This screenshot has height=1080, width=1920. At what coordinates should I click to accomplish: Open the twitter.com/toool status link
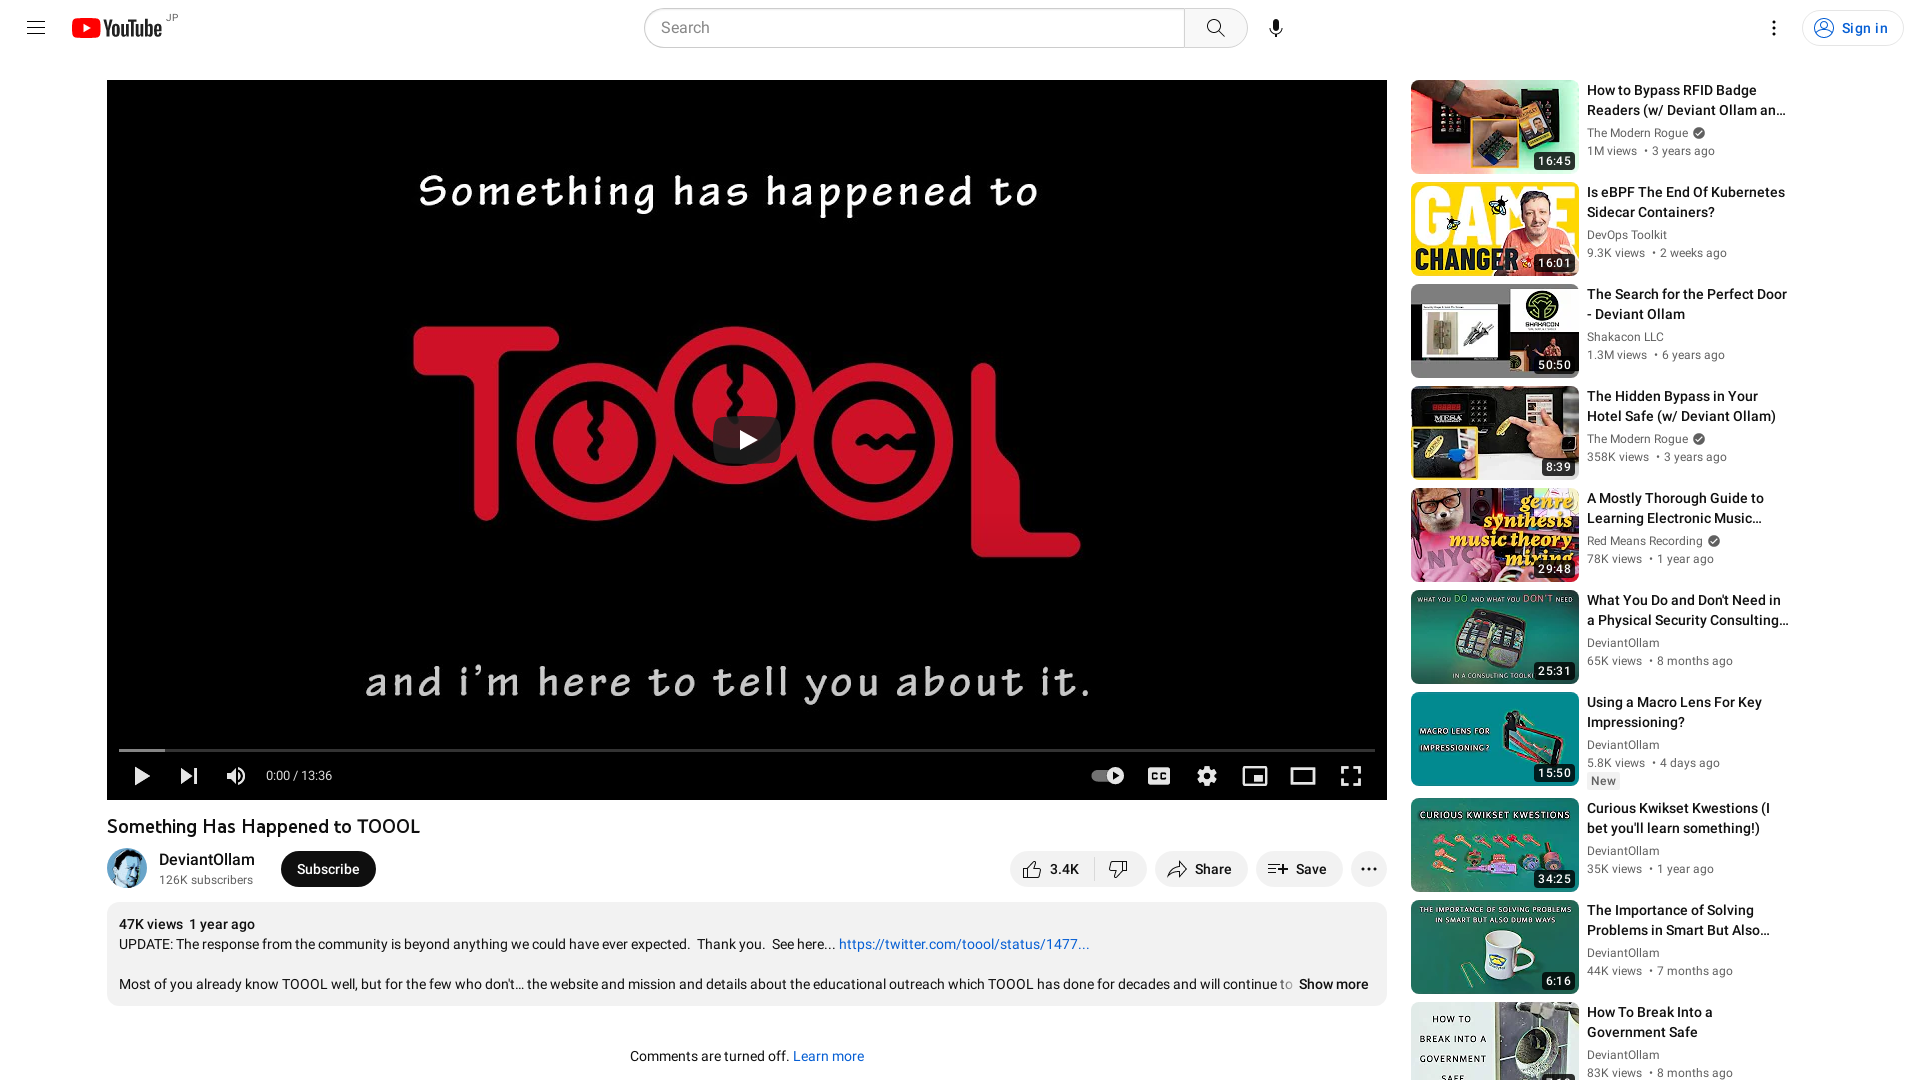tap(964, 944)
